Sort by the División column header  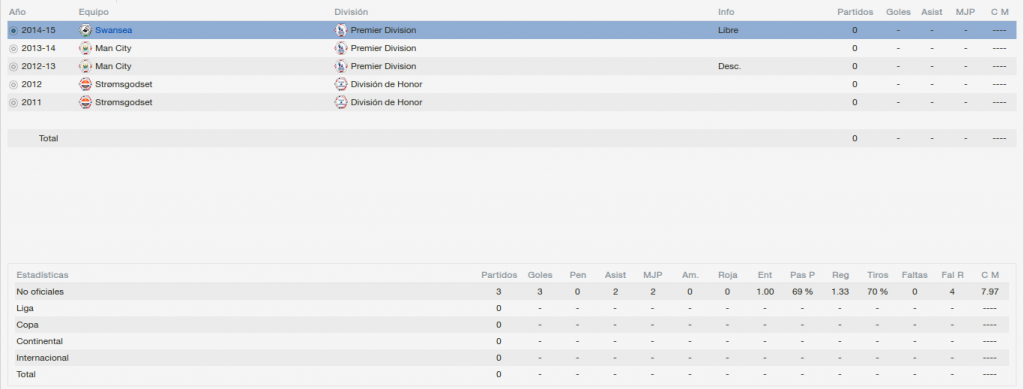351,12
